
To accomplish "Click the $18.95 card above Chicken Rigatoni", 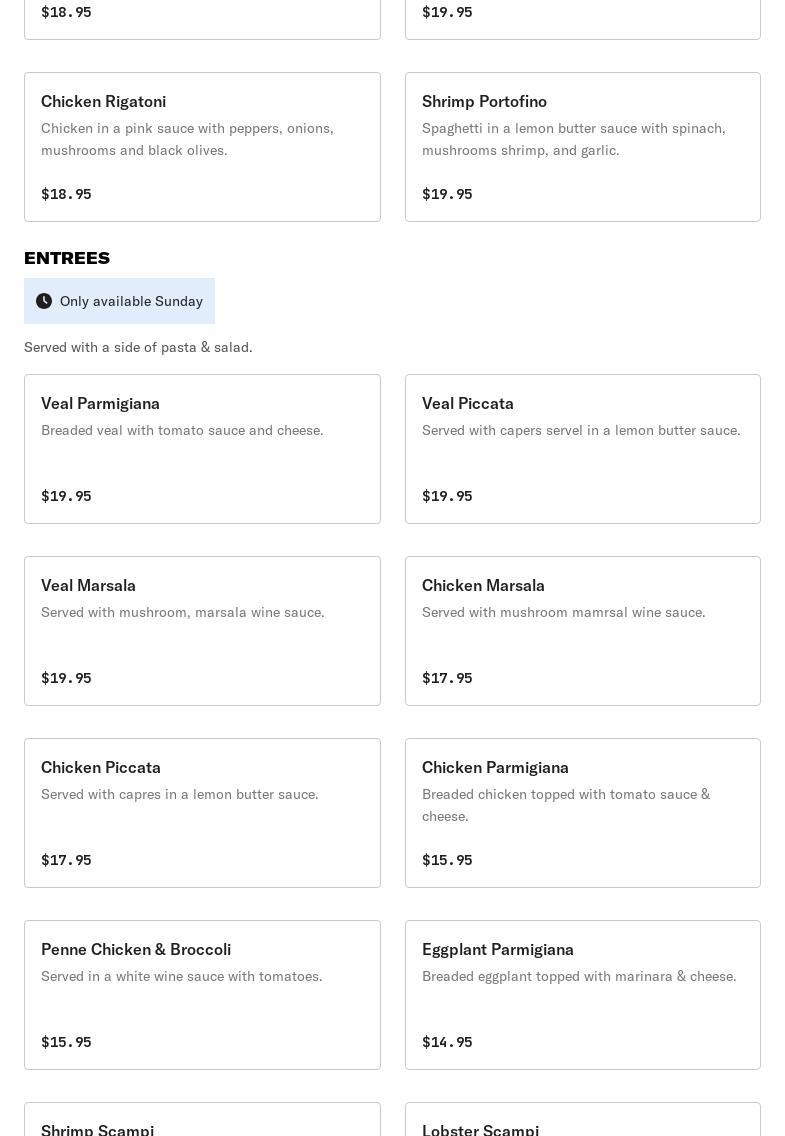I will click(x=202, y=17).
